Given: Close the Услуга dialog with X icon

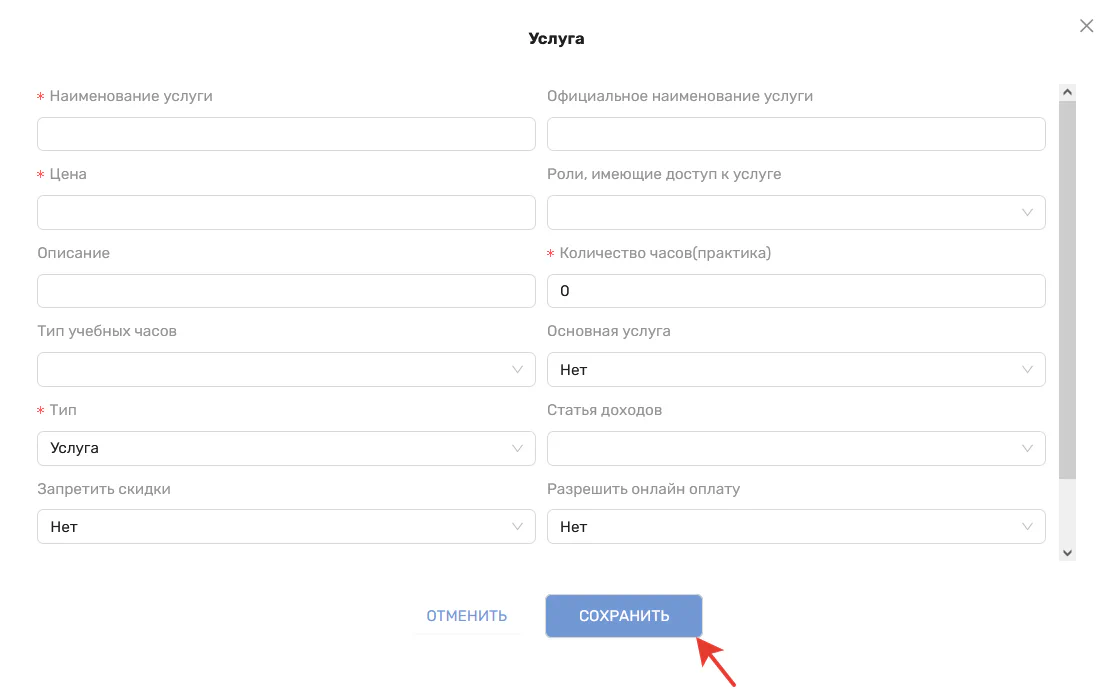Looking at the screenshot, I should click(1086, 26).
